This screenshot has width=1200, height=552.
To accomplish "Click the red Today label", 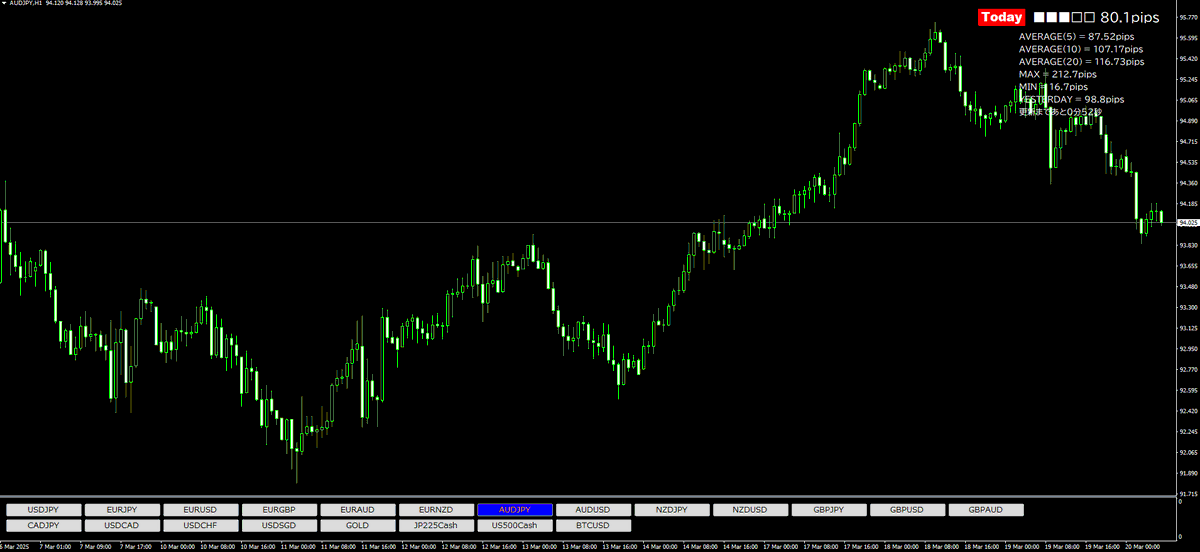I will 1002,17.
